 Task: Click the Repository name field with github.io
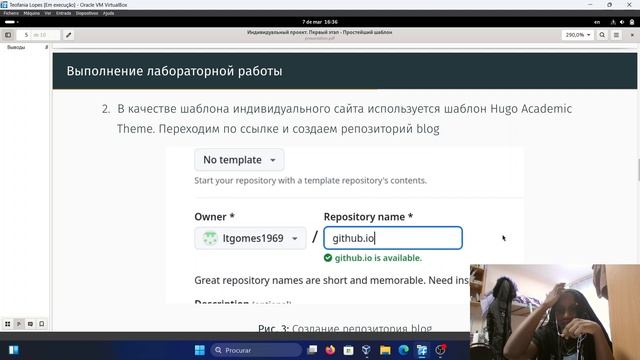[x=393, y=238]
